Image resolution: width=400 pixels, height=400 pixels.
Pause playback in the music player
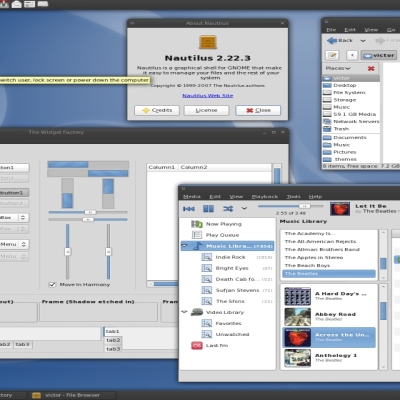pos(208,209)
